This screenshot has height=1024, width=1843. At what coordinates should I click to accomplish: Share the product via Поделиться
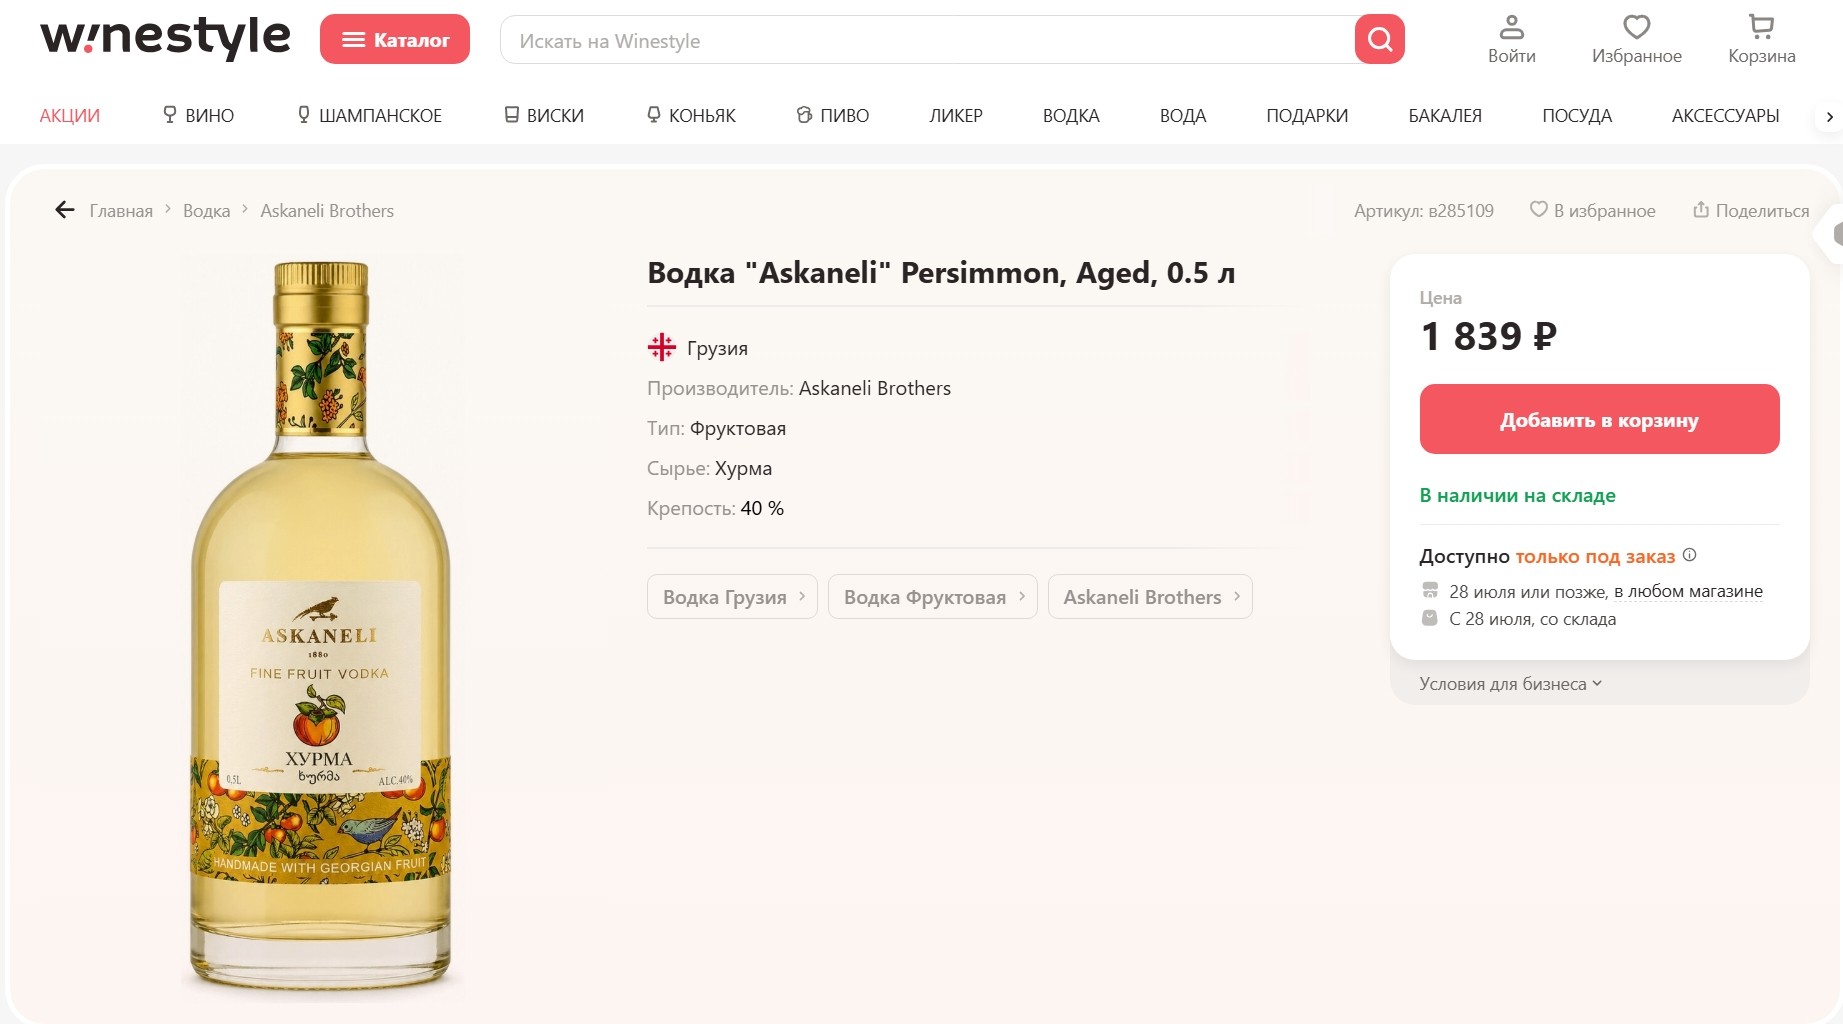pyautogui.click(x=1751, y=210)
